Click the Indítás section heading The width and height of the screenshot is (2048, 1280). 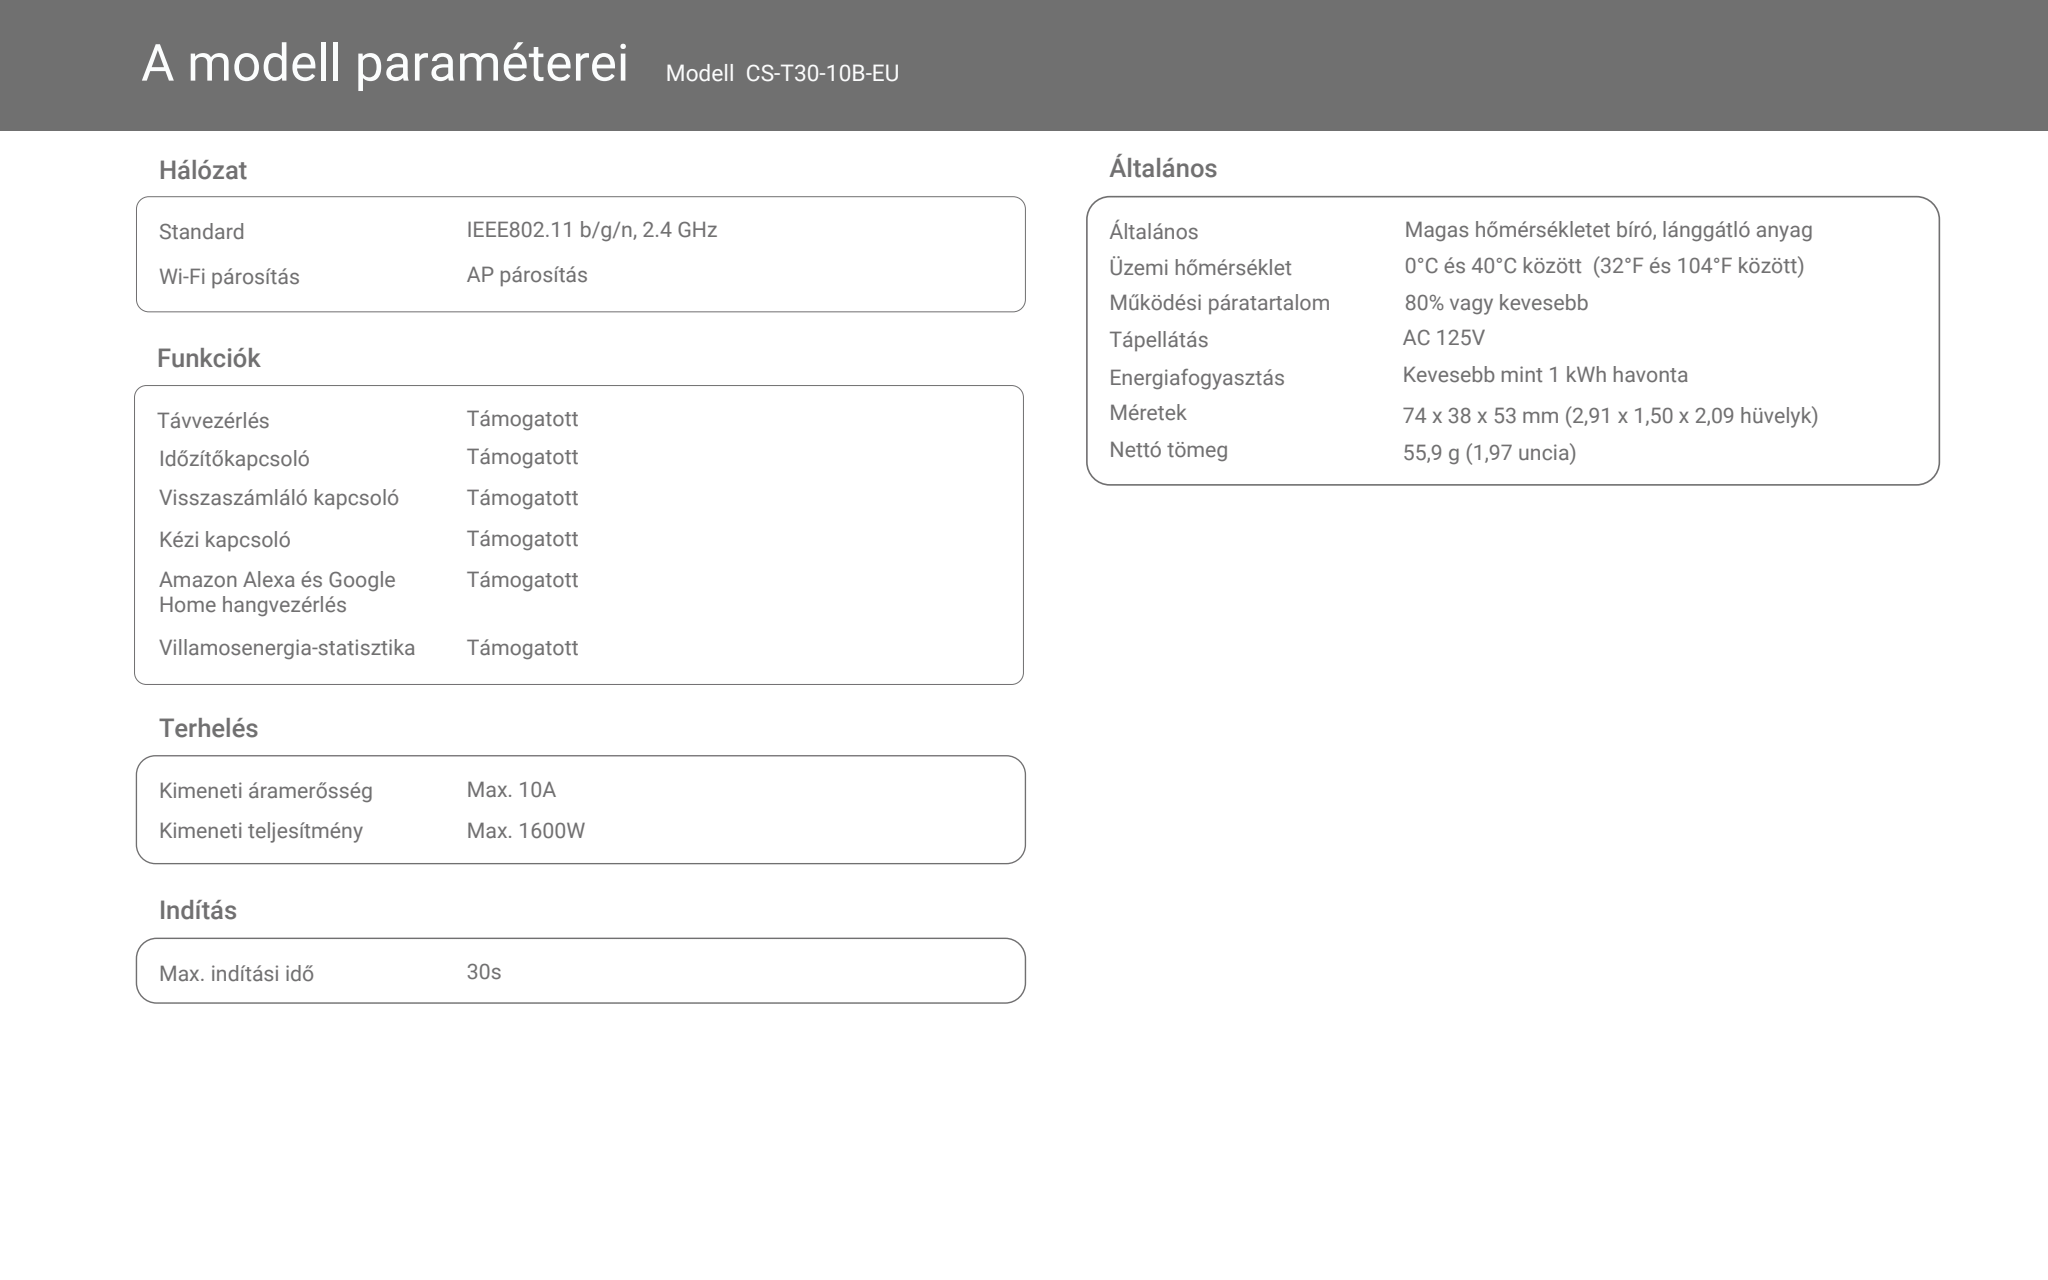click(198, 911)
